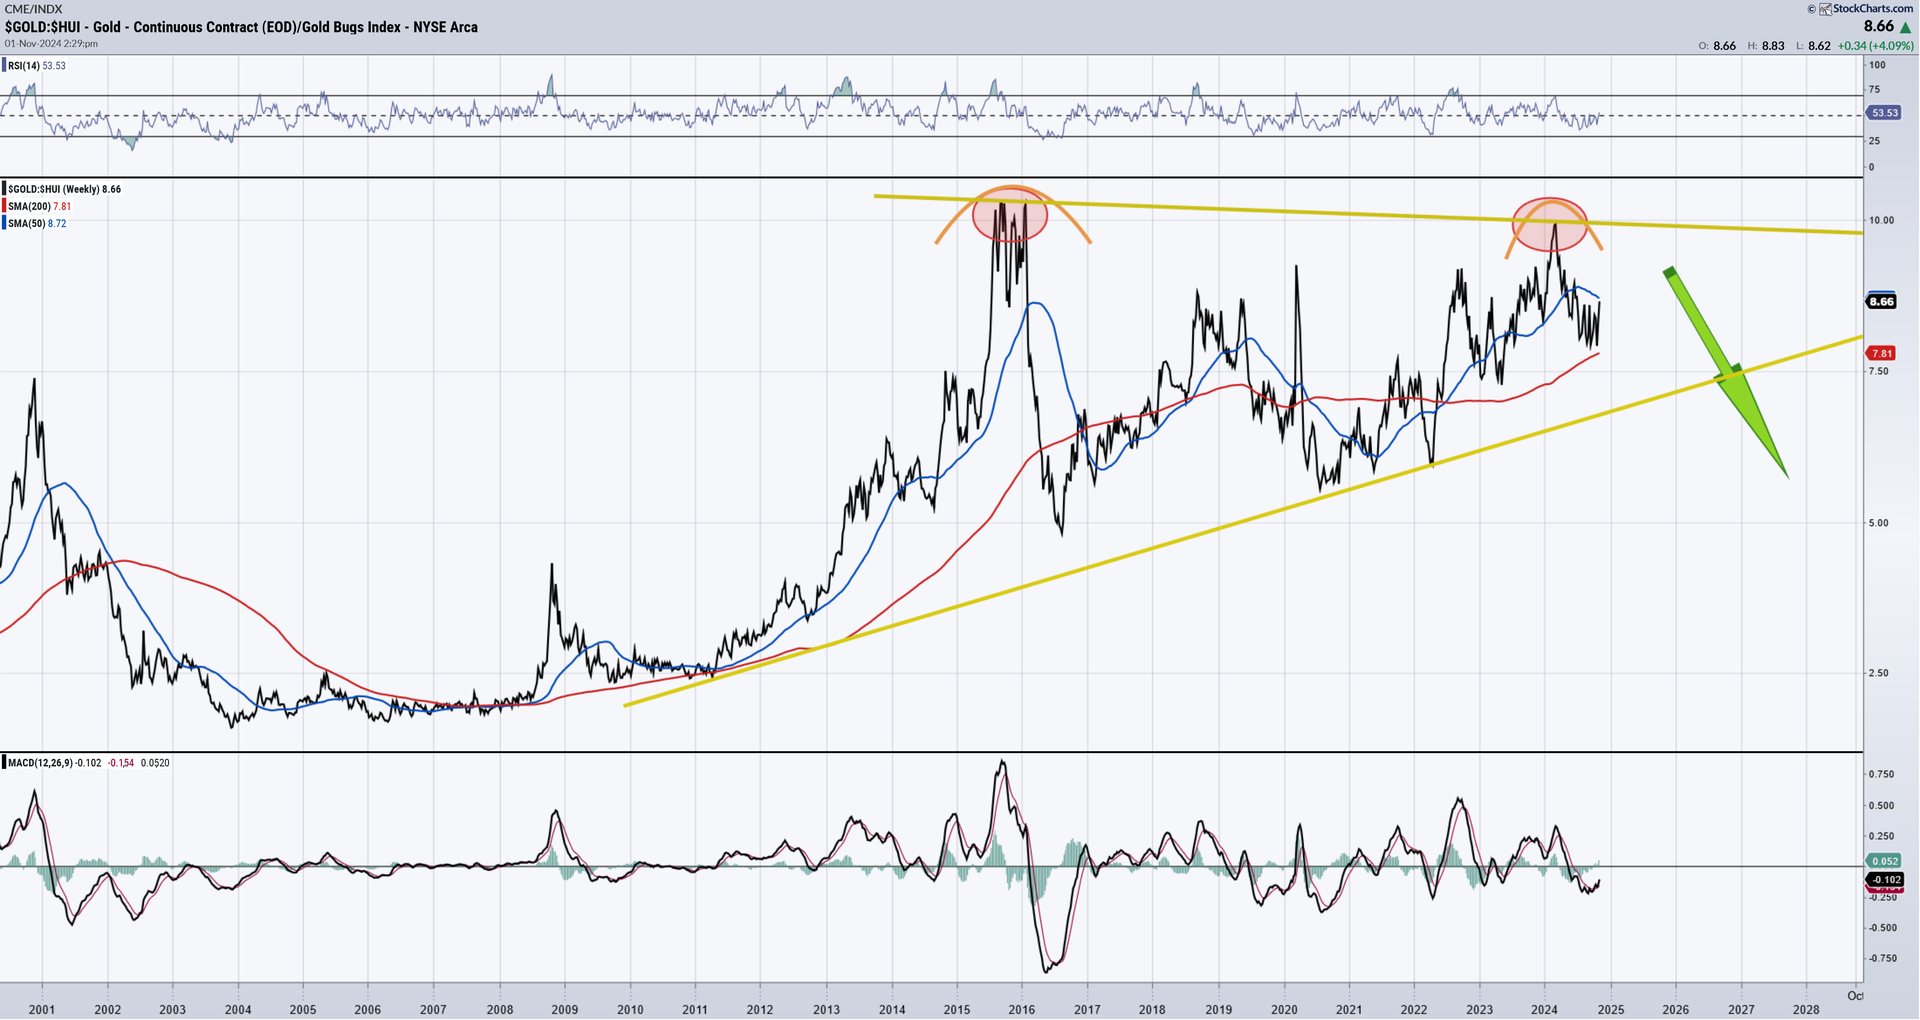The height and width of the screenshot is (1020, 1920).
Task: Click the "2013" year label on the time axis
Action: coord(827,1010)
